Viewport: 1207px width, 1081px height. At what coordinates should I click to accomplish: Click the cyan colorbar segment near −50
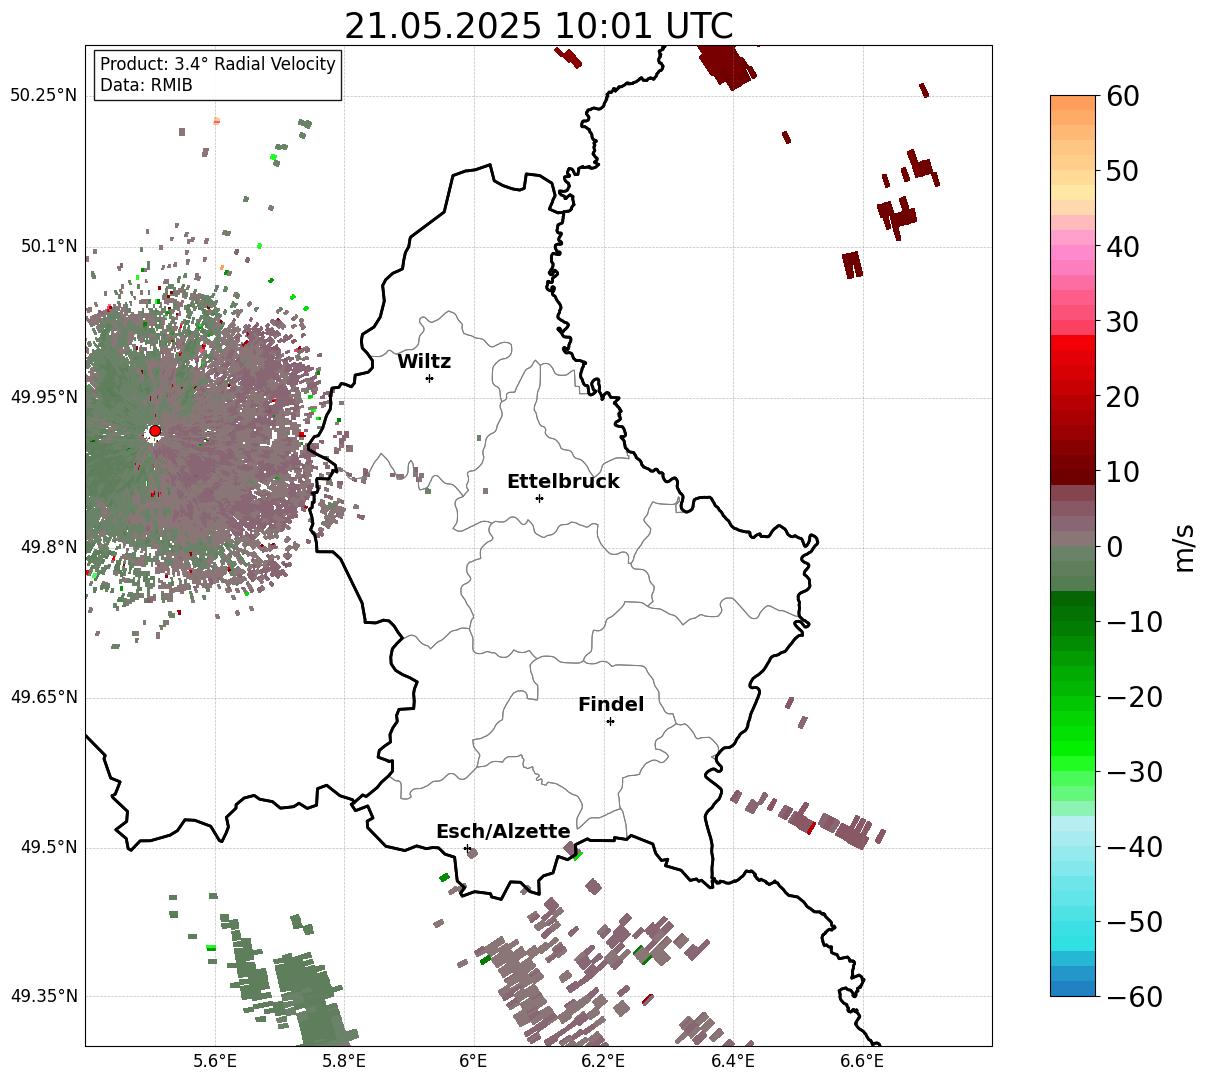point(1073,928)
